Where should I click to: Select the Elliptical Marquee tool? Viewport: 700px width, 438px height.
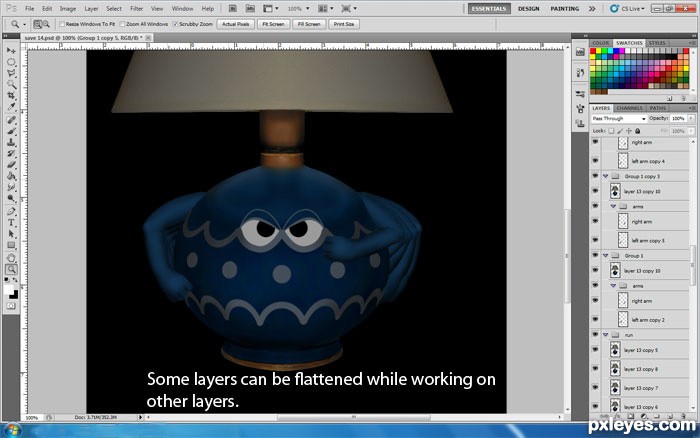(x=11, y=62)
